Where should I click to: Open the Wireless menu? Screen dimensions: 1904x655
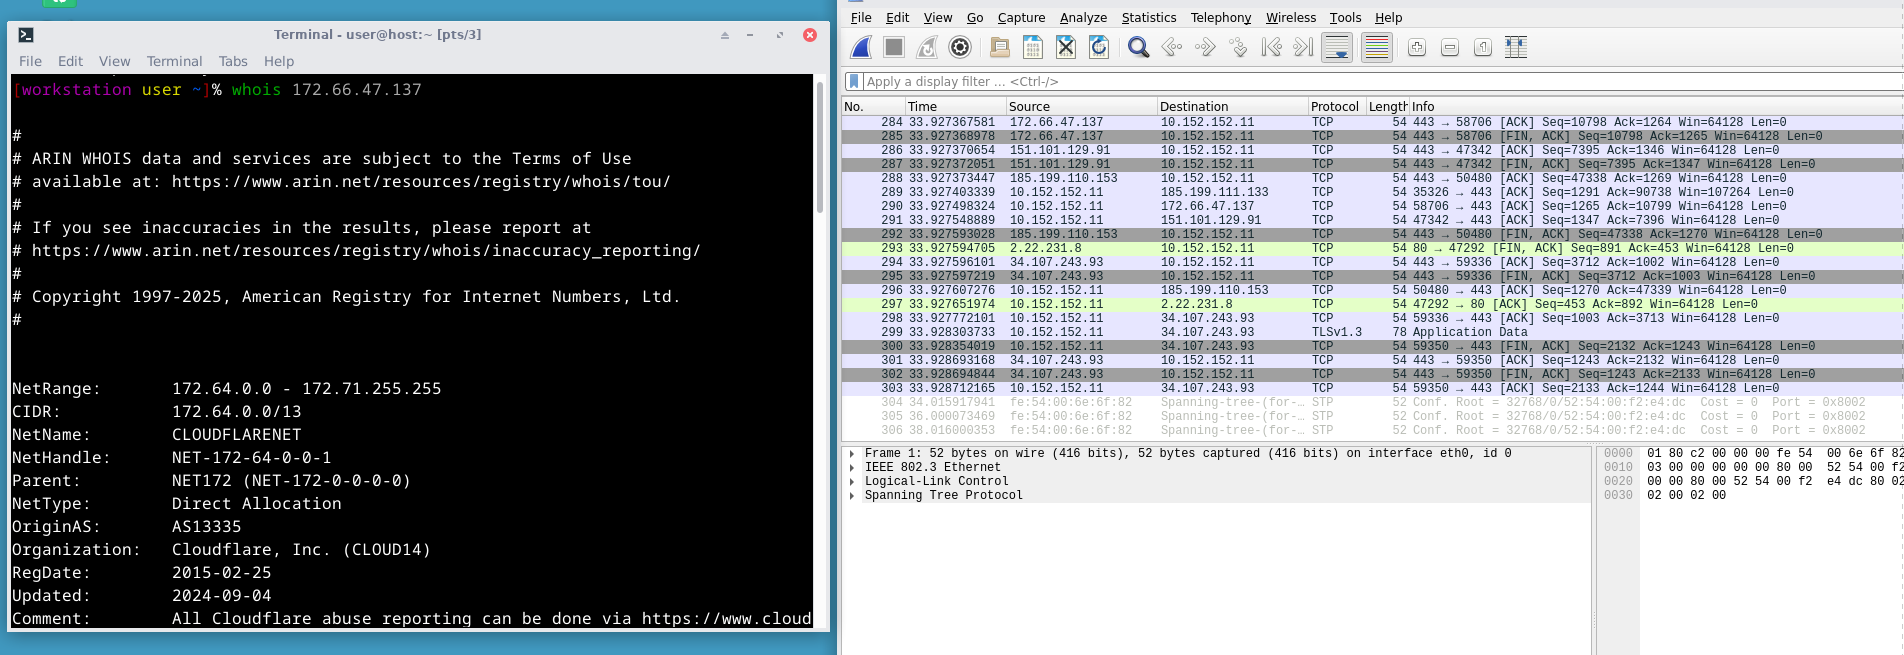(1291, 17)
